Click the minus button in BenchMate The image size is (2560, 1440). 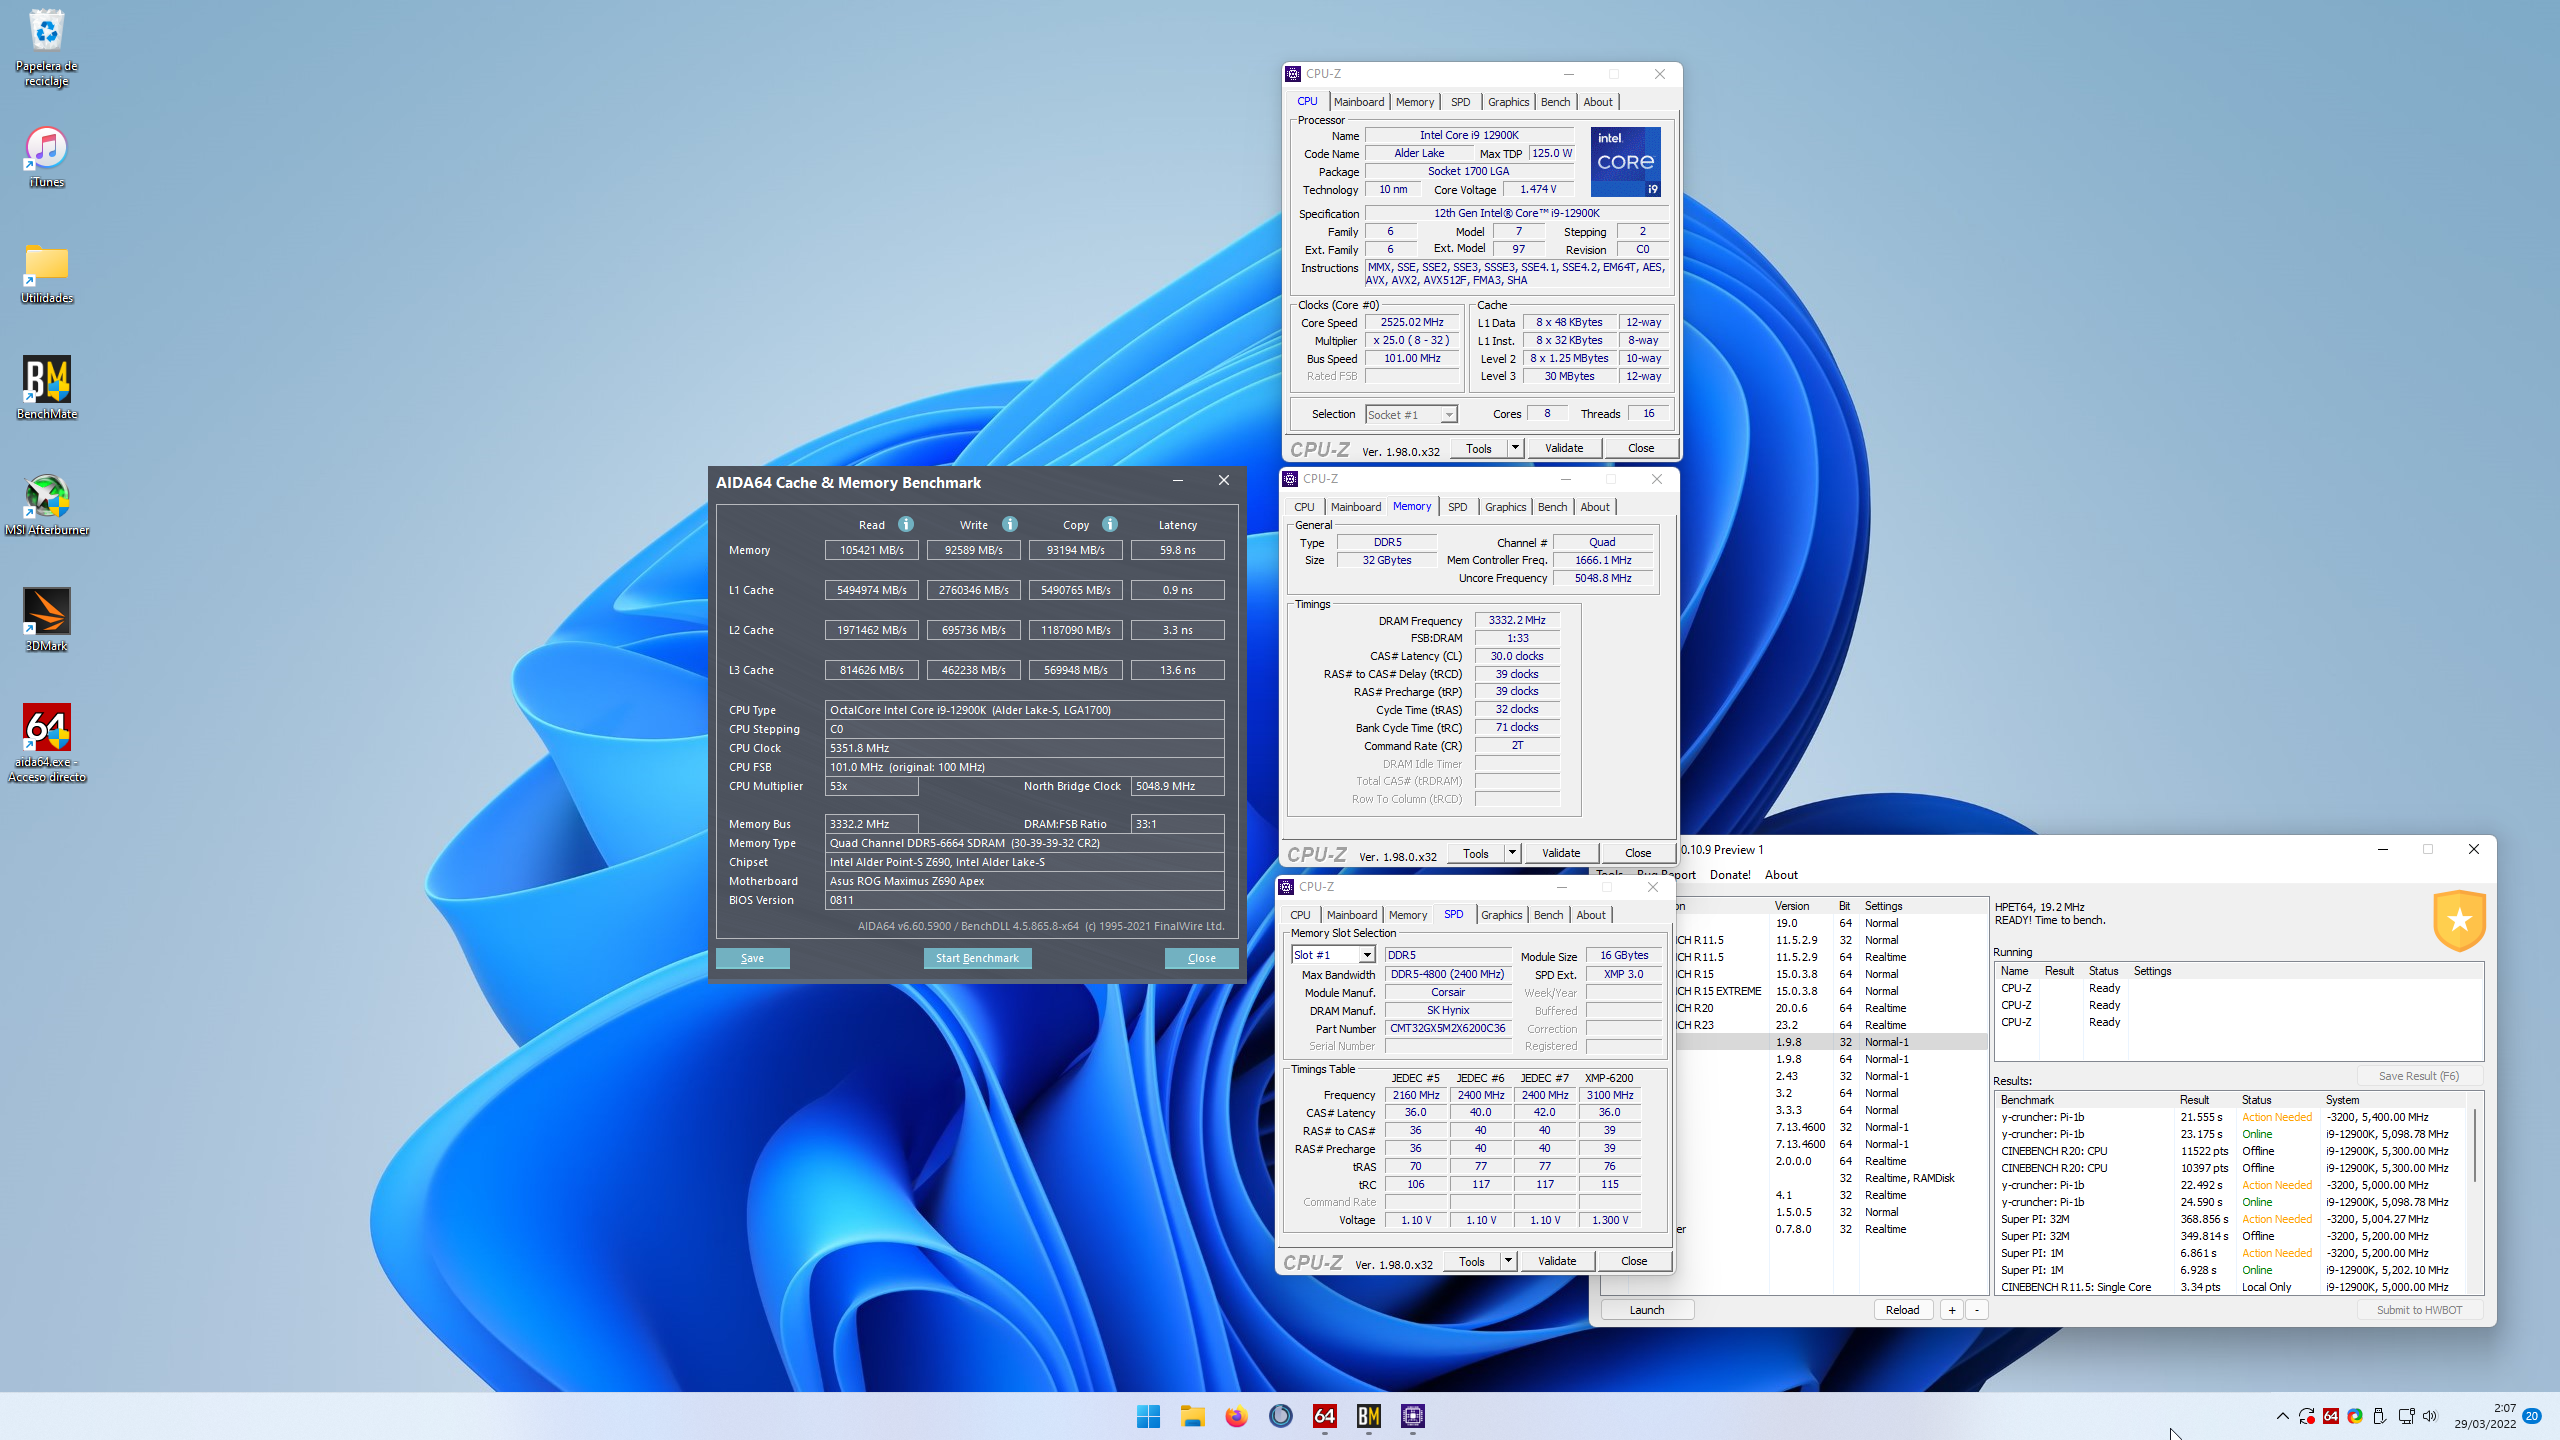click(1977, 1310)
